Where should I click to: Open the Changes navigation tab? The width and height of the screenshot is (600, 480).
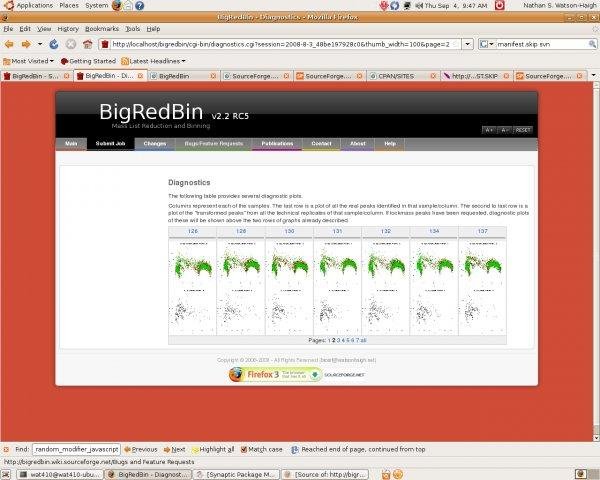155,144
